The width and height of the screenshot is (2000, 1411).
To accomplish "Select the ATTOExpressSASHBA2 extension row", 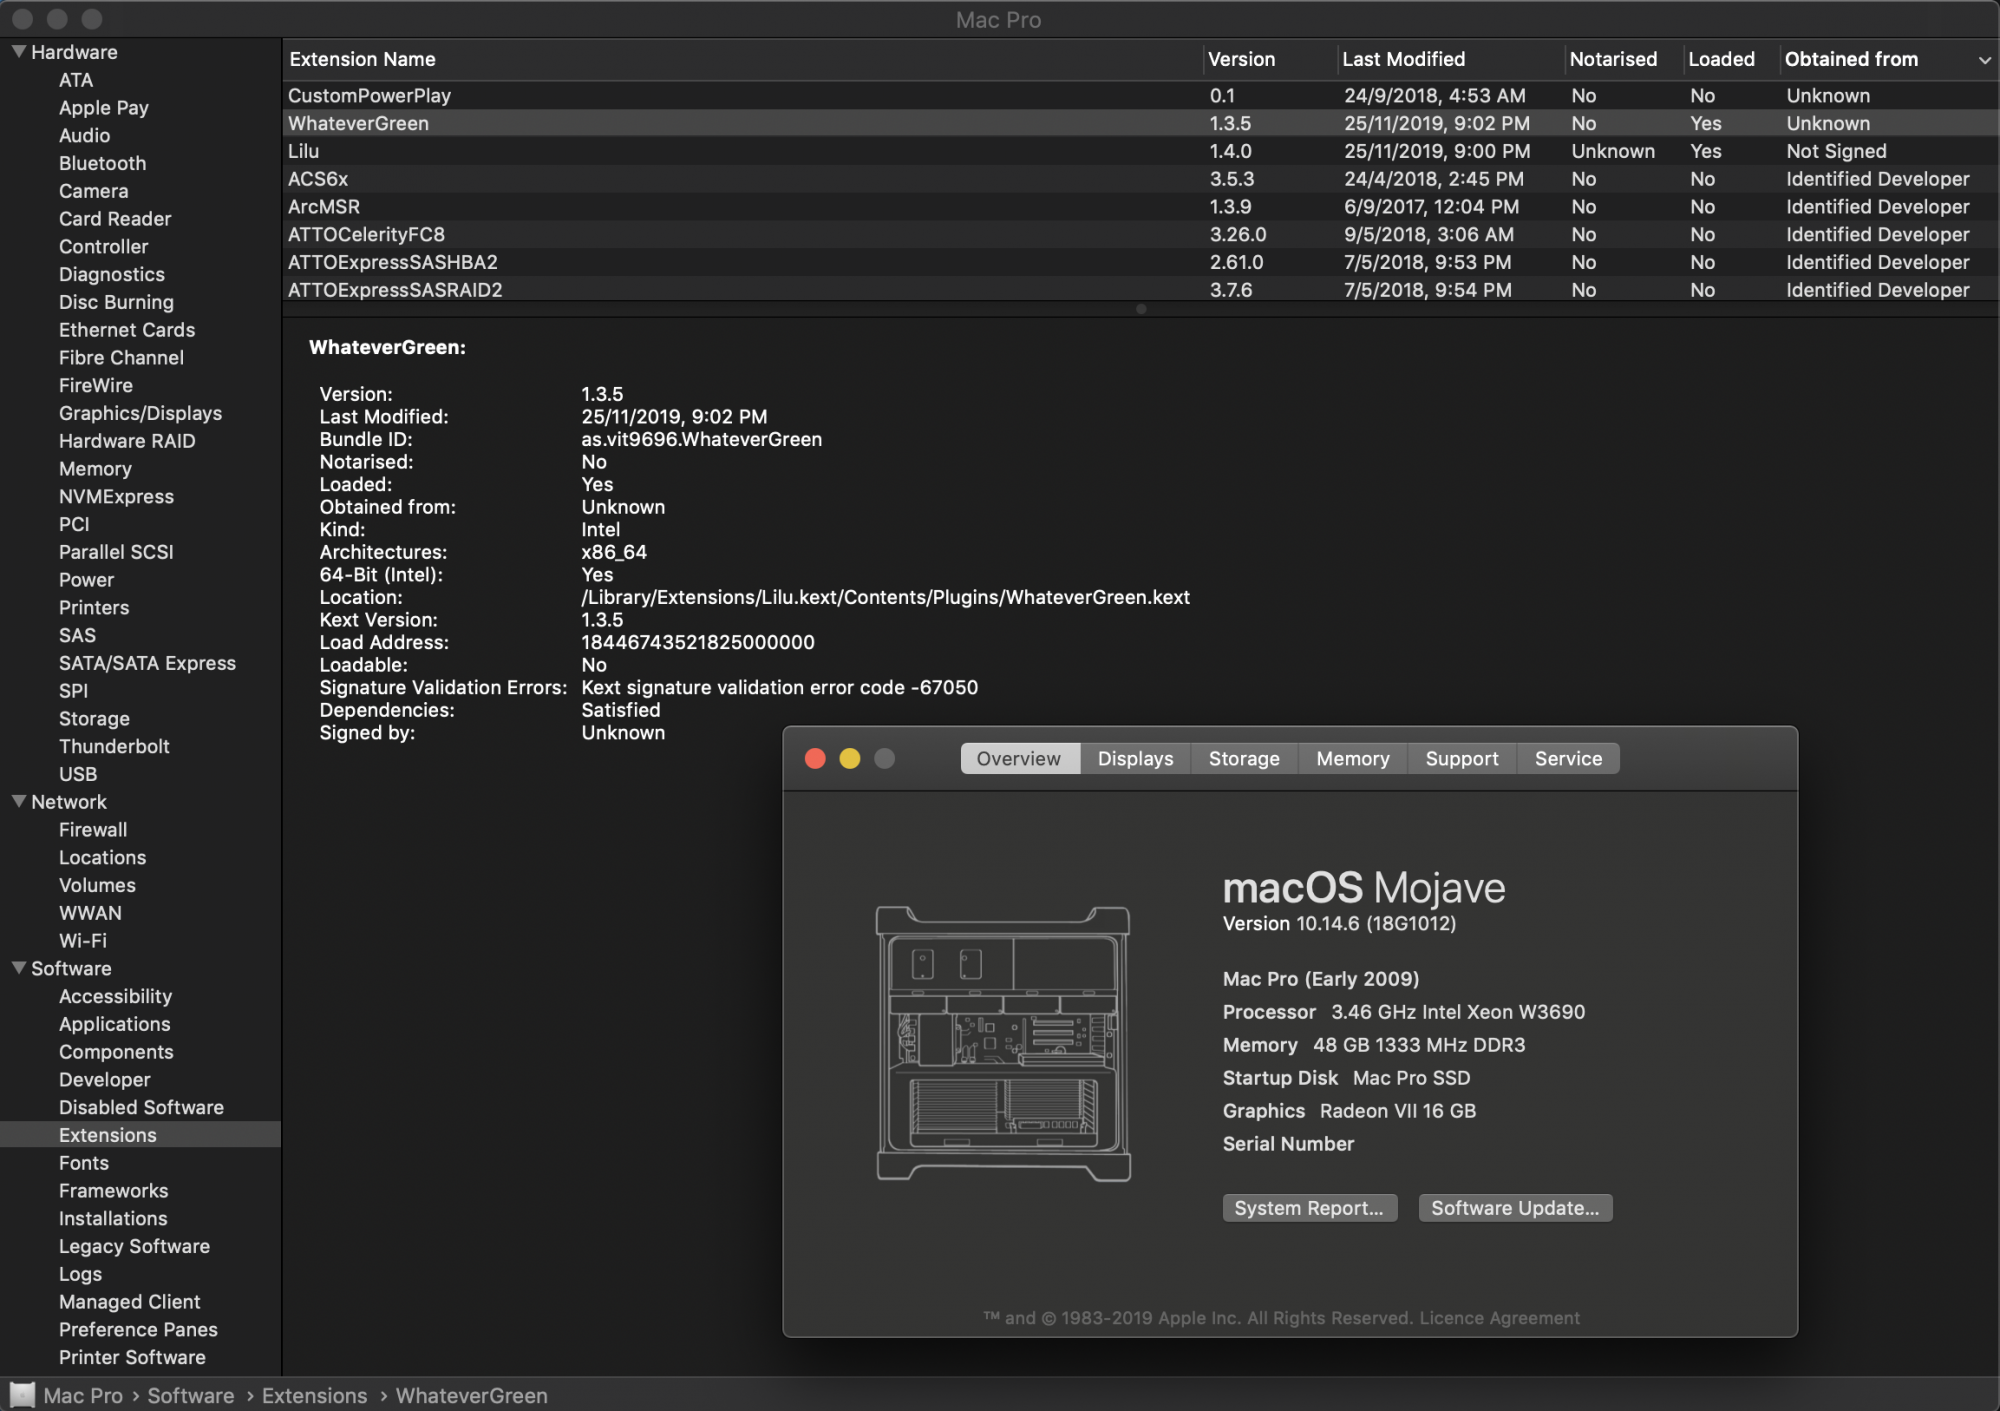I will tap(1141, 262).
